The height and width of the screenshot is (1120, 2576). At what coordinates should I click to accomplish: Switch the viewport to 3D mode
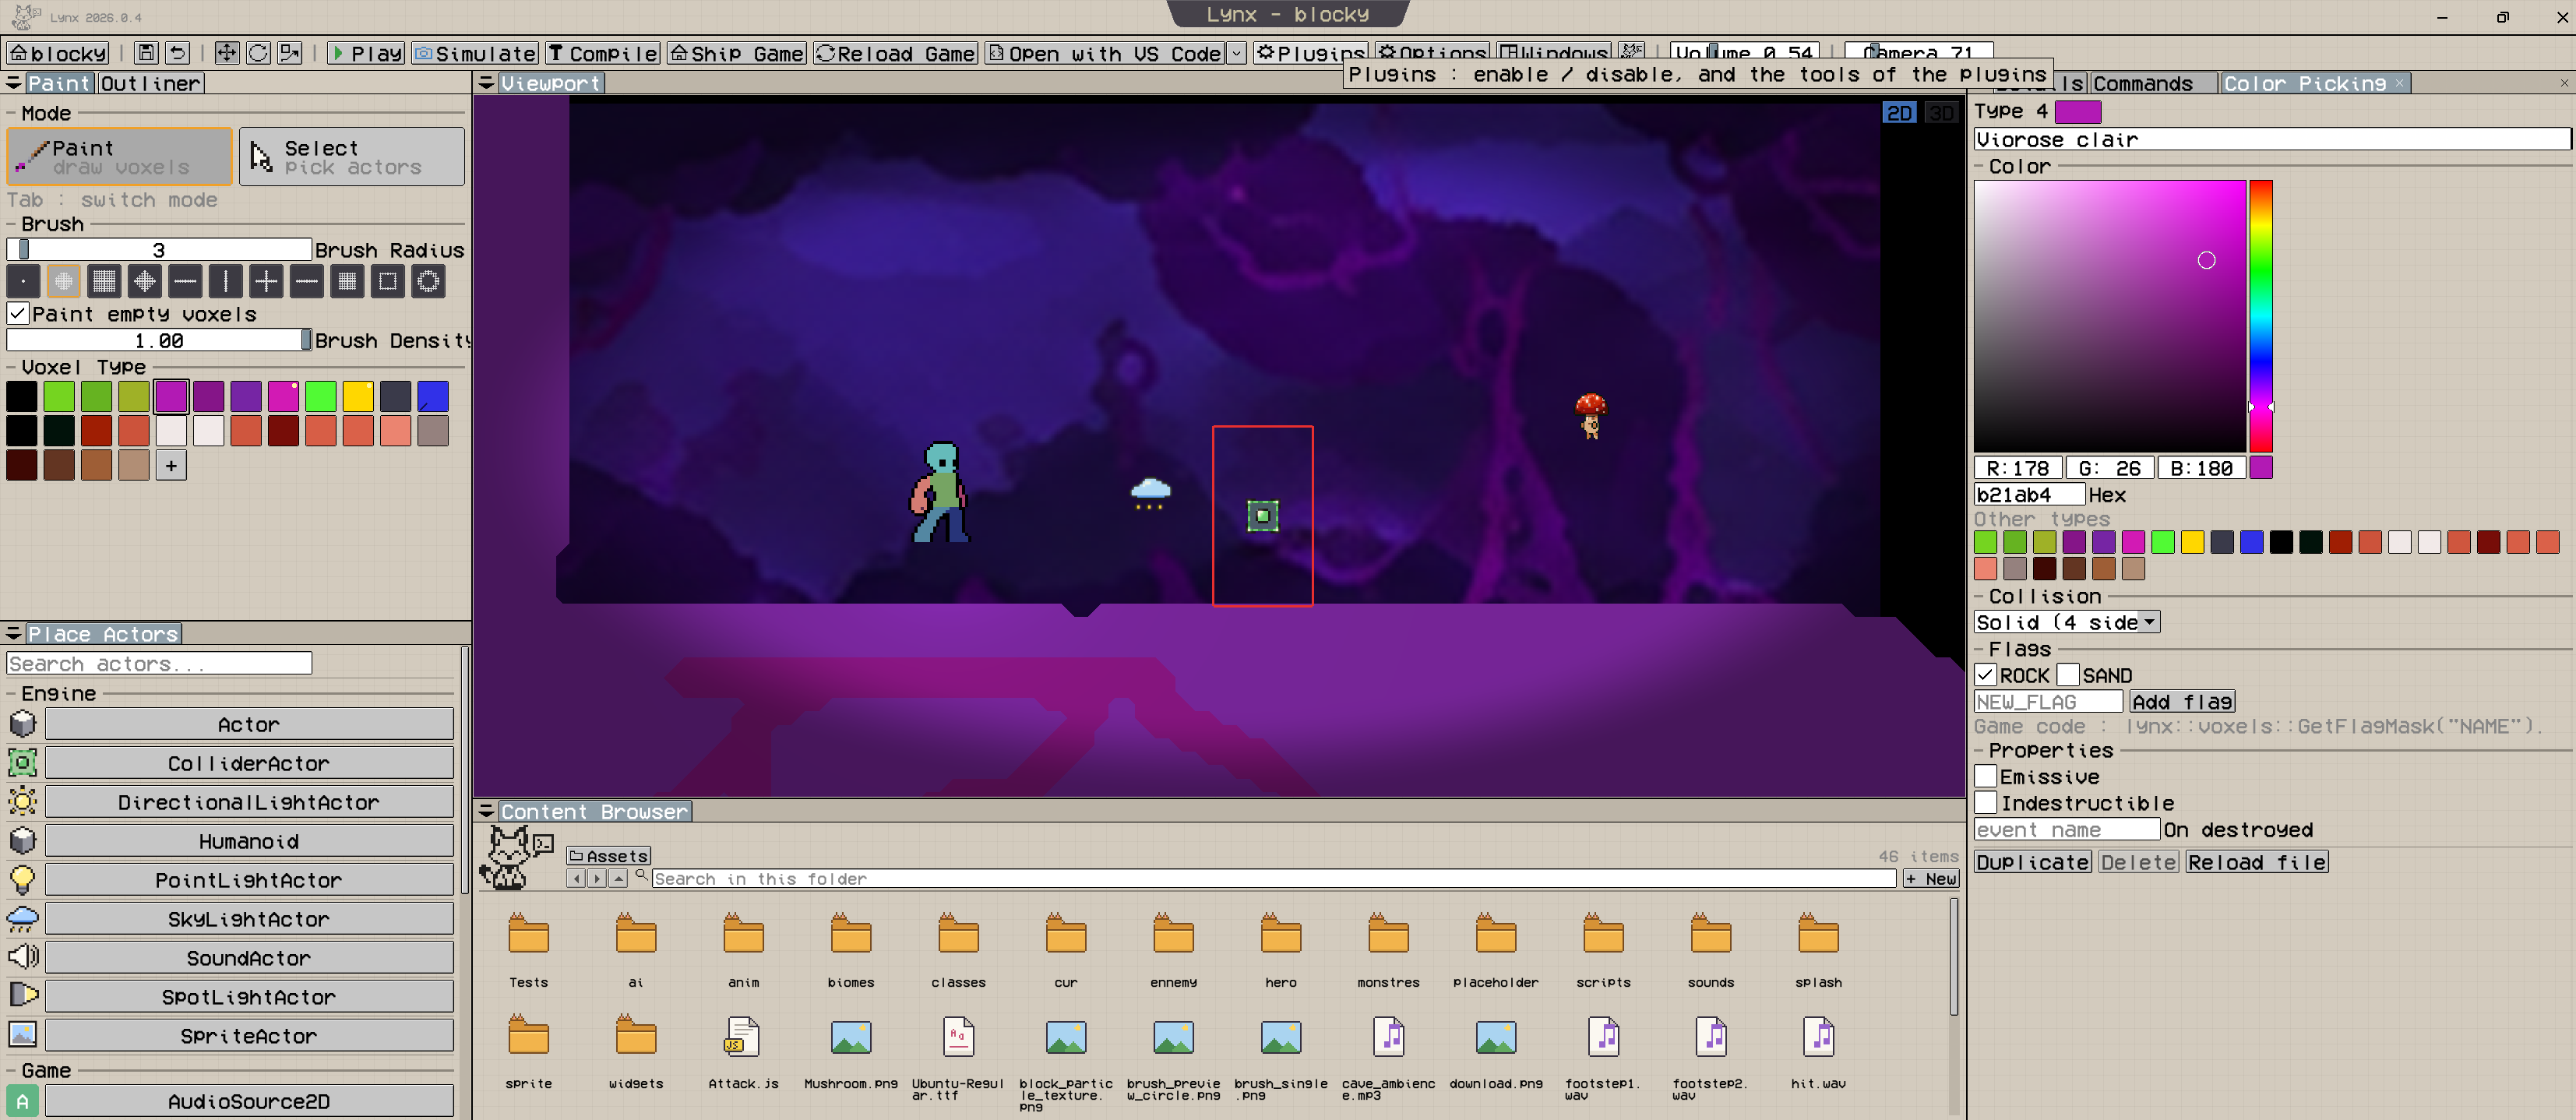tap(1941, 113)
